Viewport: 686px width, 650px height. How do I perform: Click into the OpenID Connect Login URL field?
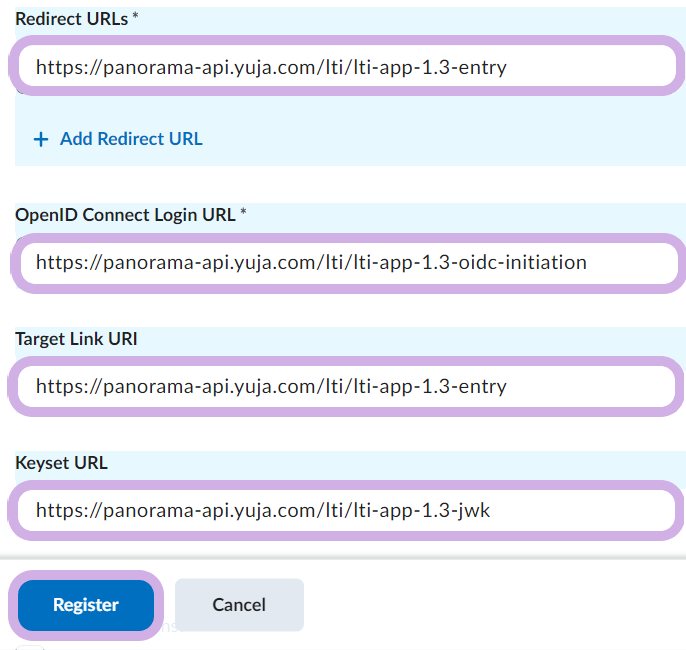[630, 263]
